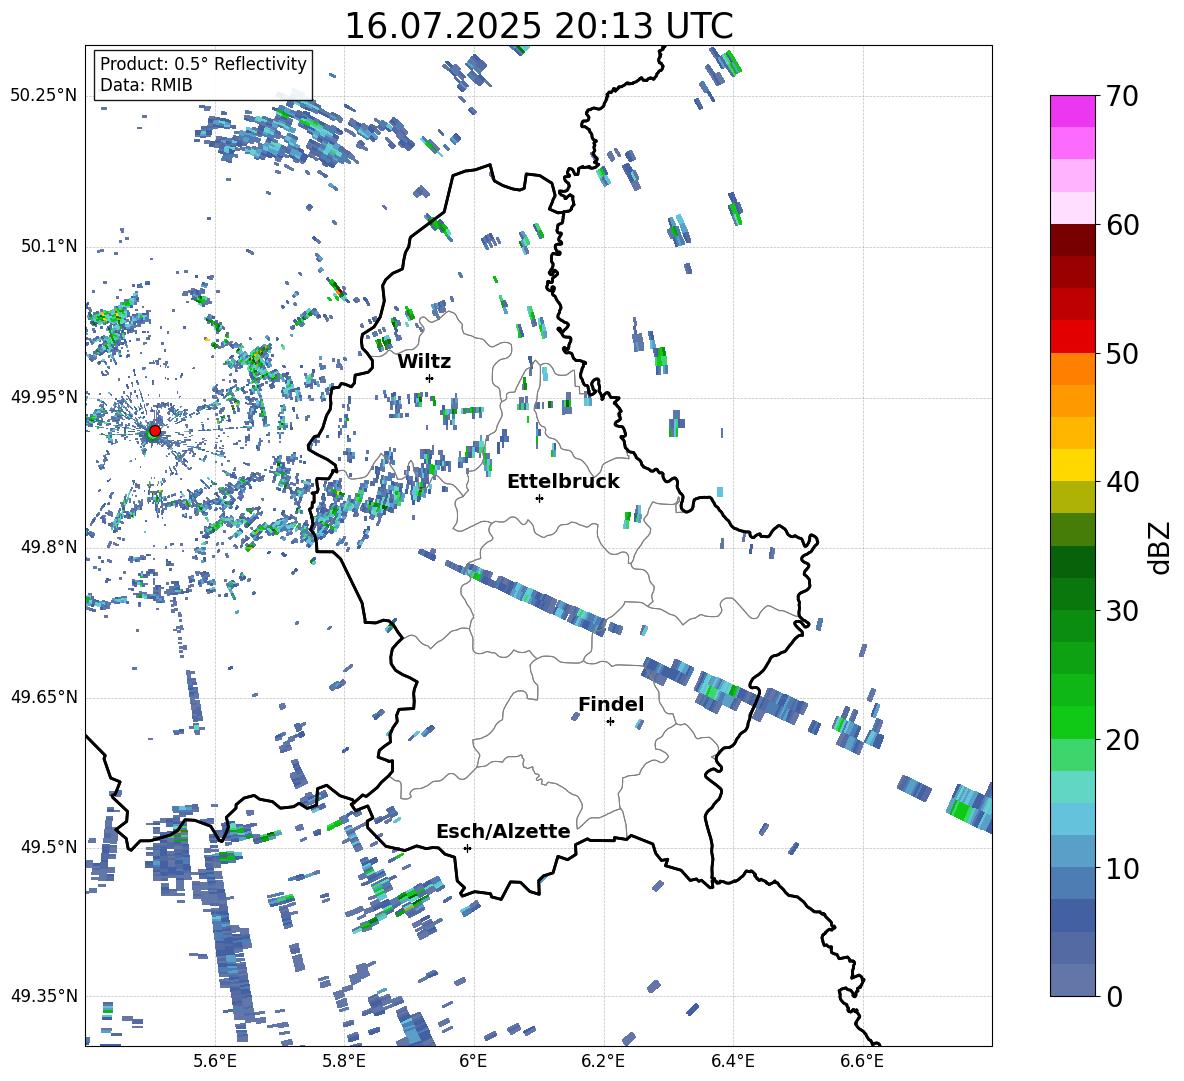This screenshot has height=1081, width=1184.
Task: Click the colorbar tick label 30
Action: (1122, 611)
